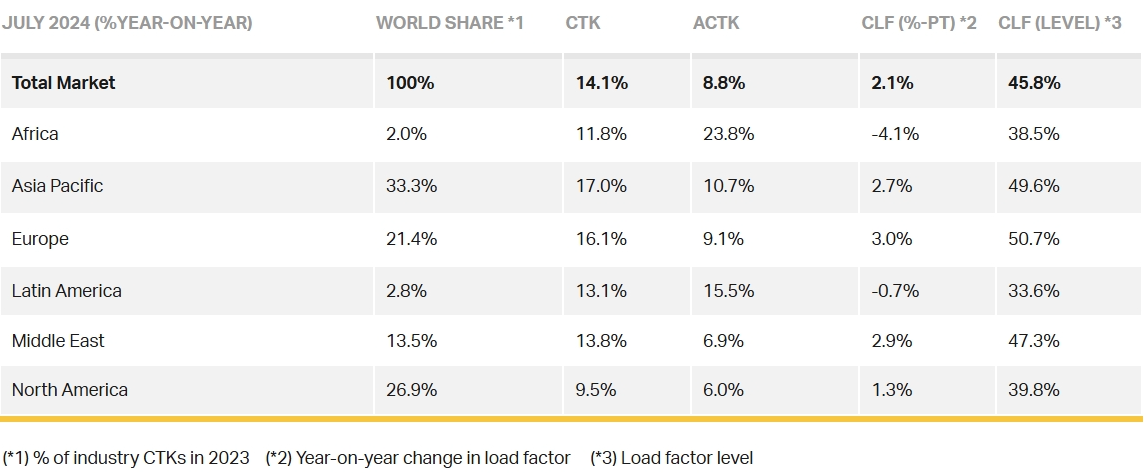Click the CLF (LEVEL) *3 column header
This screenshot has width=1145, height=473.
1059,23
